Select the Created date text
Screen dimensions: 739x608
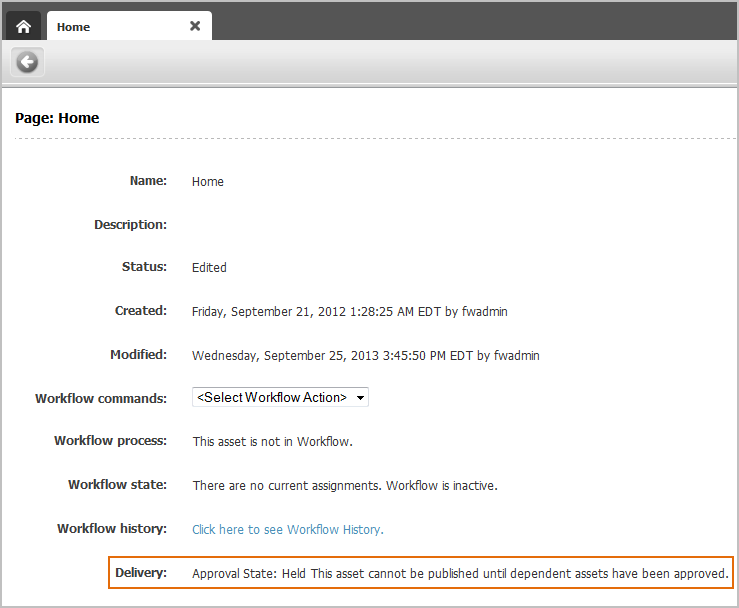[x=350, y=312]
